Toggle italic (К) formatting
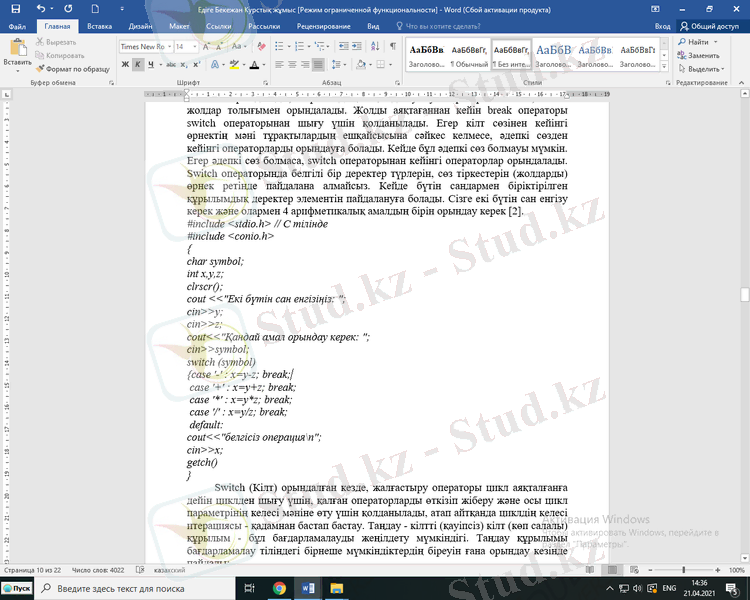Screen dimensions: 750x600 (x=138, y=64)
